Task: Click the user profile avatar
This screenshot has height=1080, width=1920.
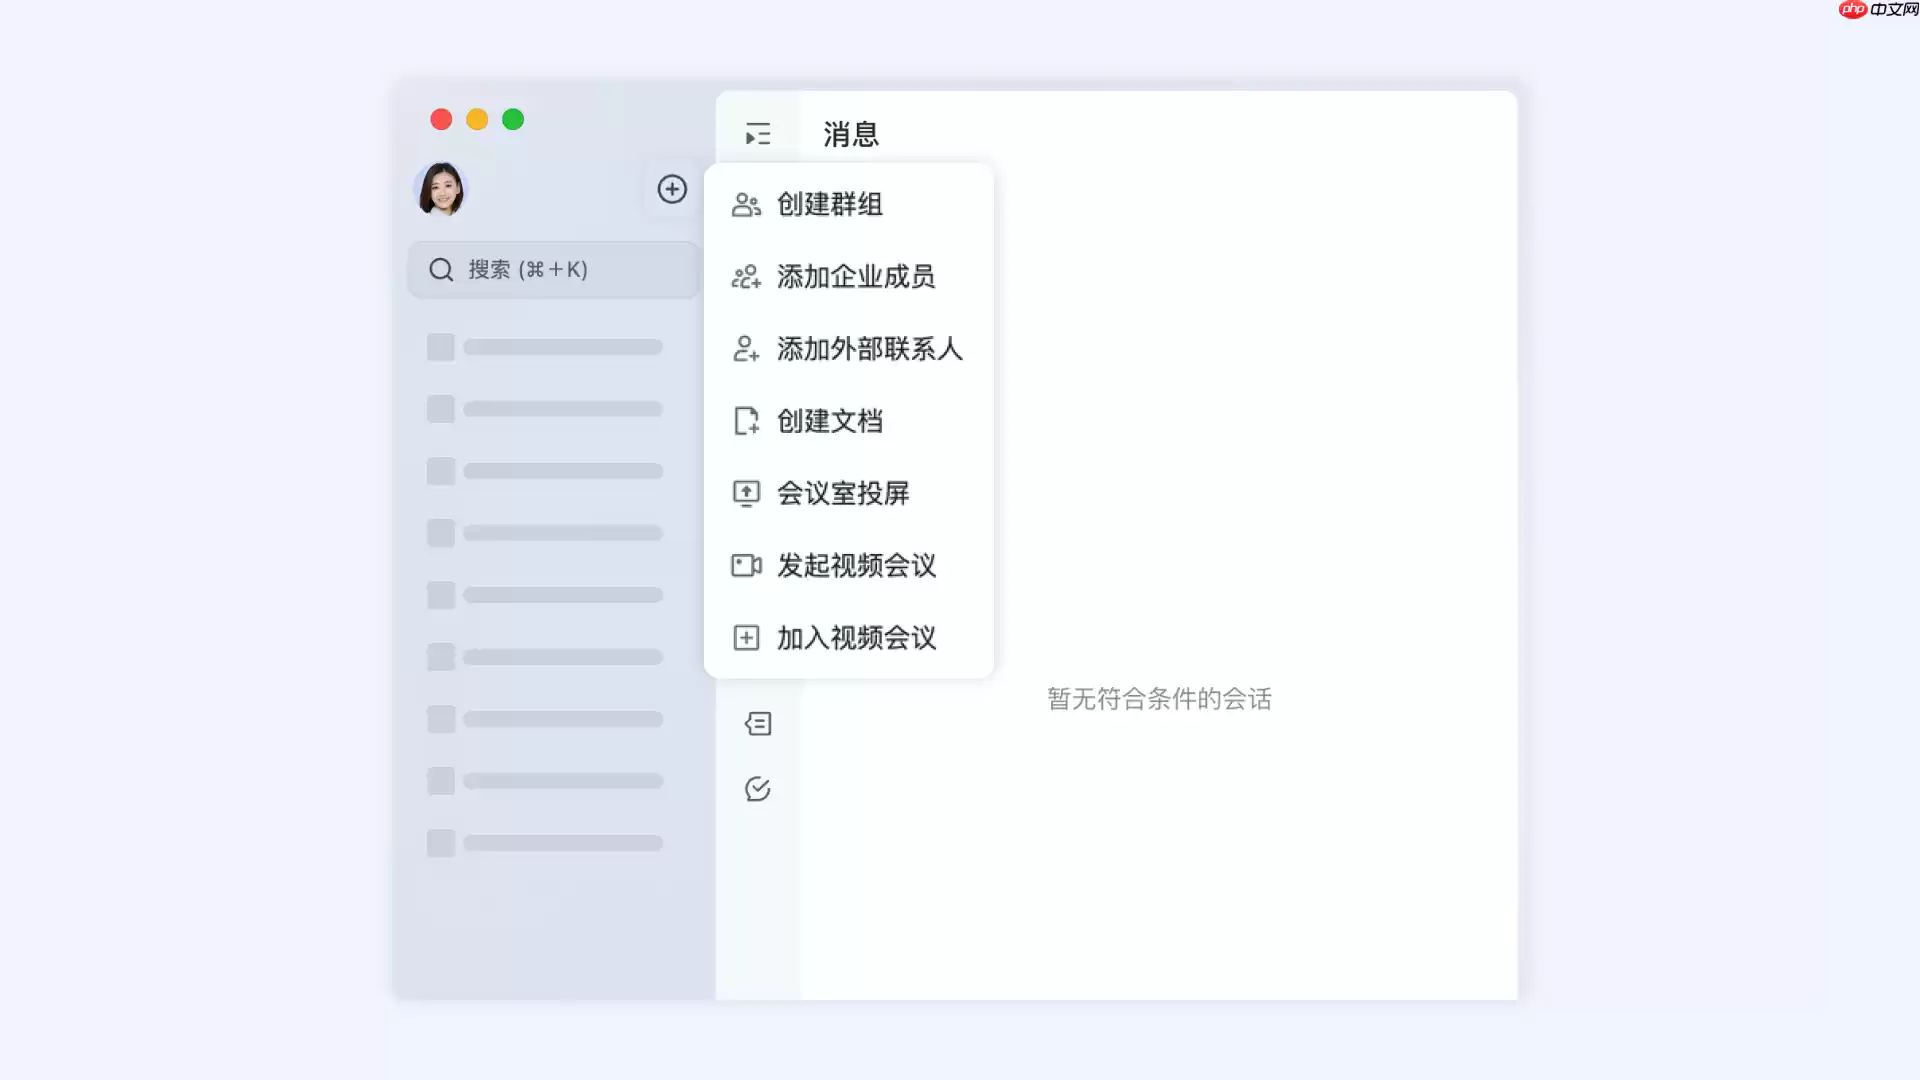Action: 440,189
